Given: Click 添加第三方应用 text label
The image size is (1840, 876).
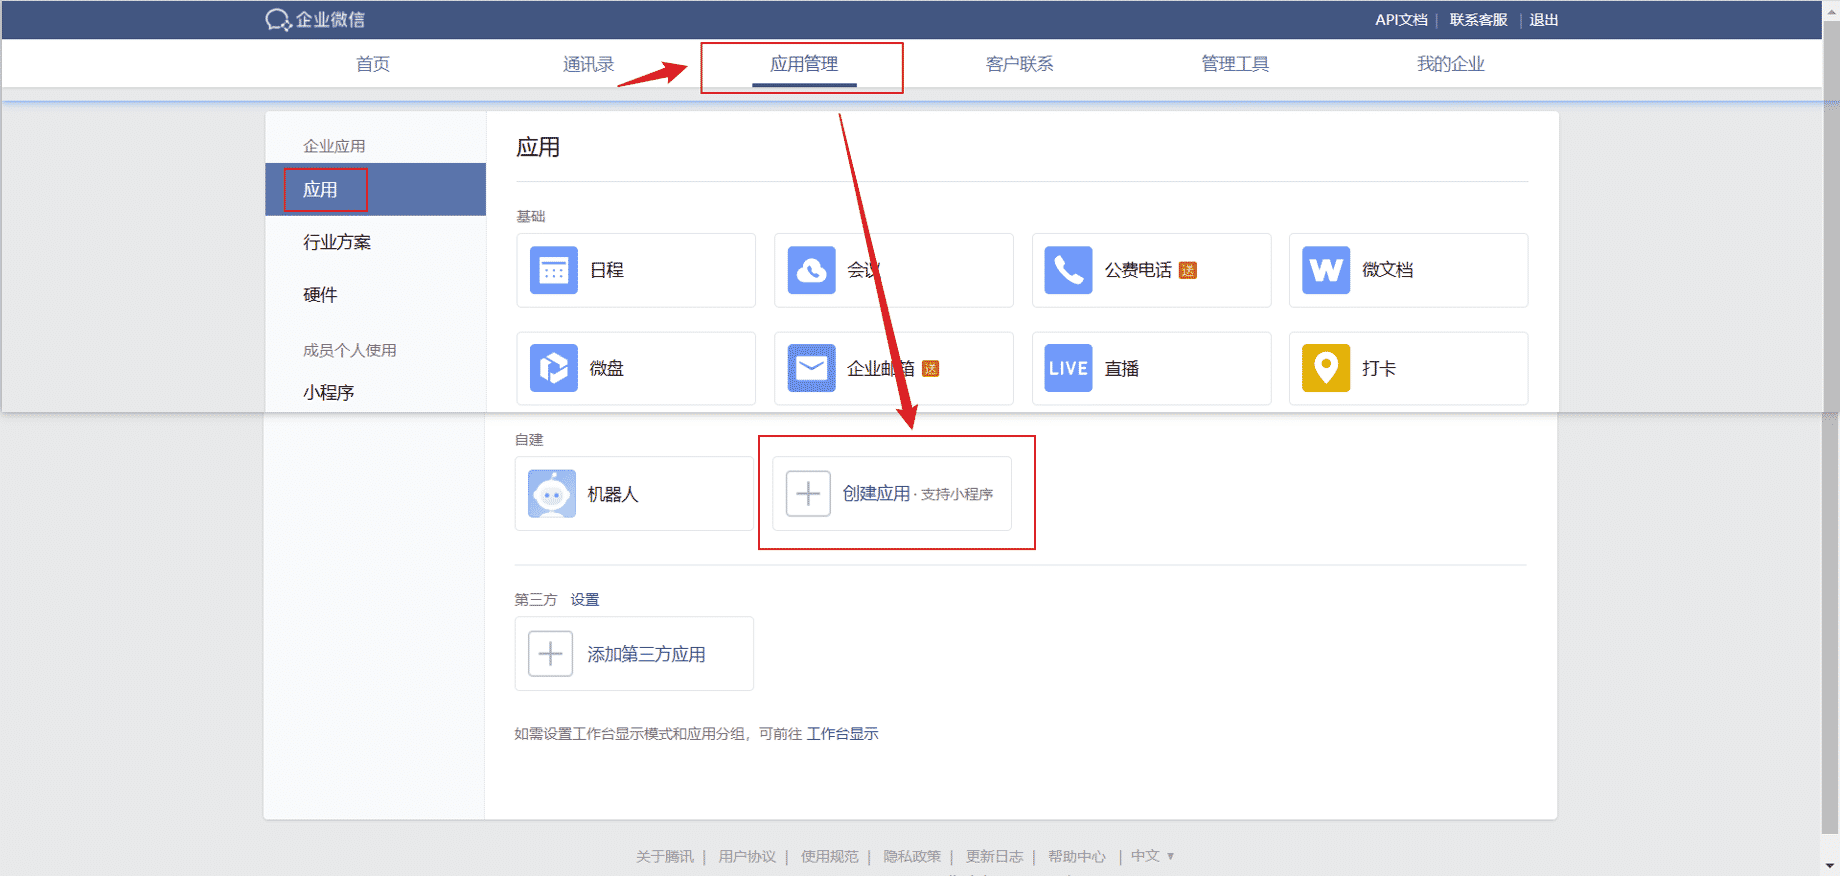Looking at the screenshot, I should [x=646, y=654].
